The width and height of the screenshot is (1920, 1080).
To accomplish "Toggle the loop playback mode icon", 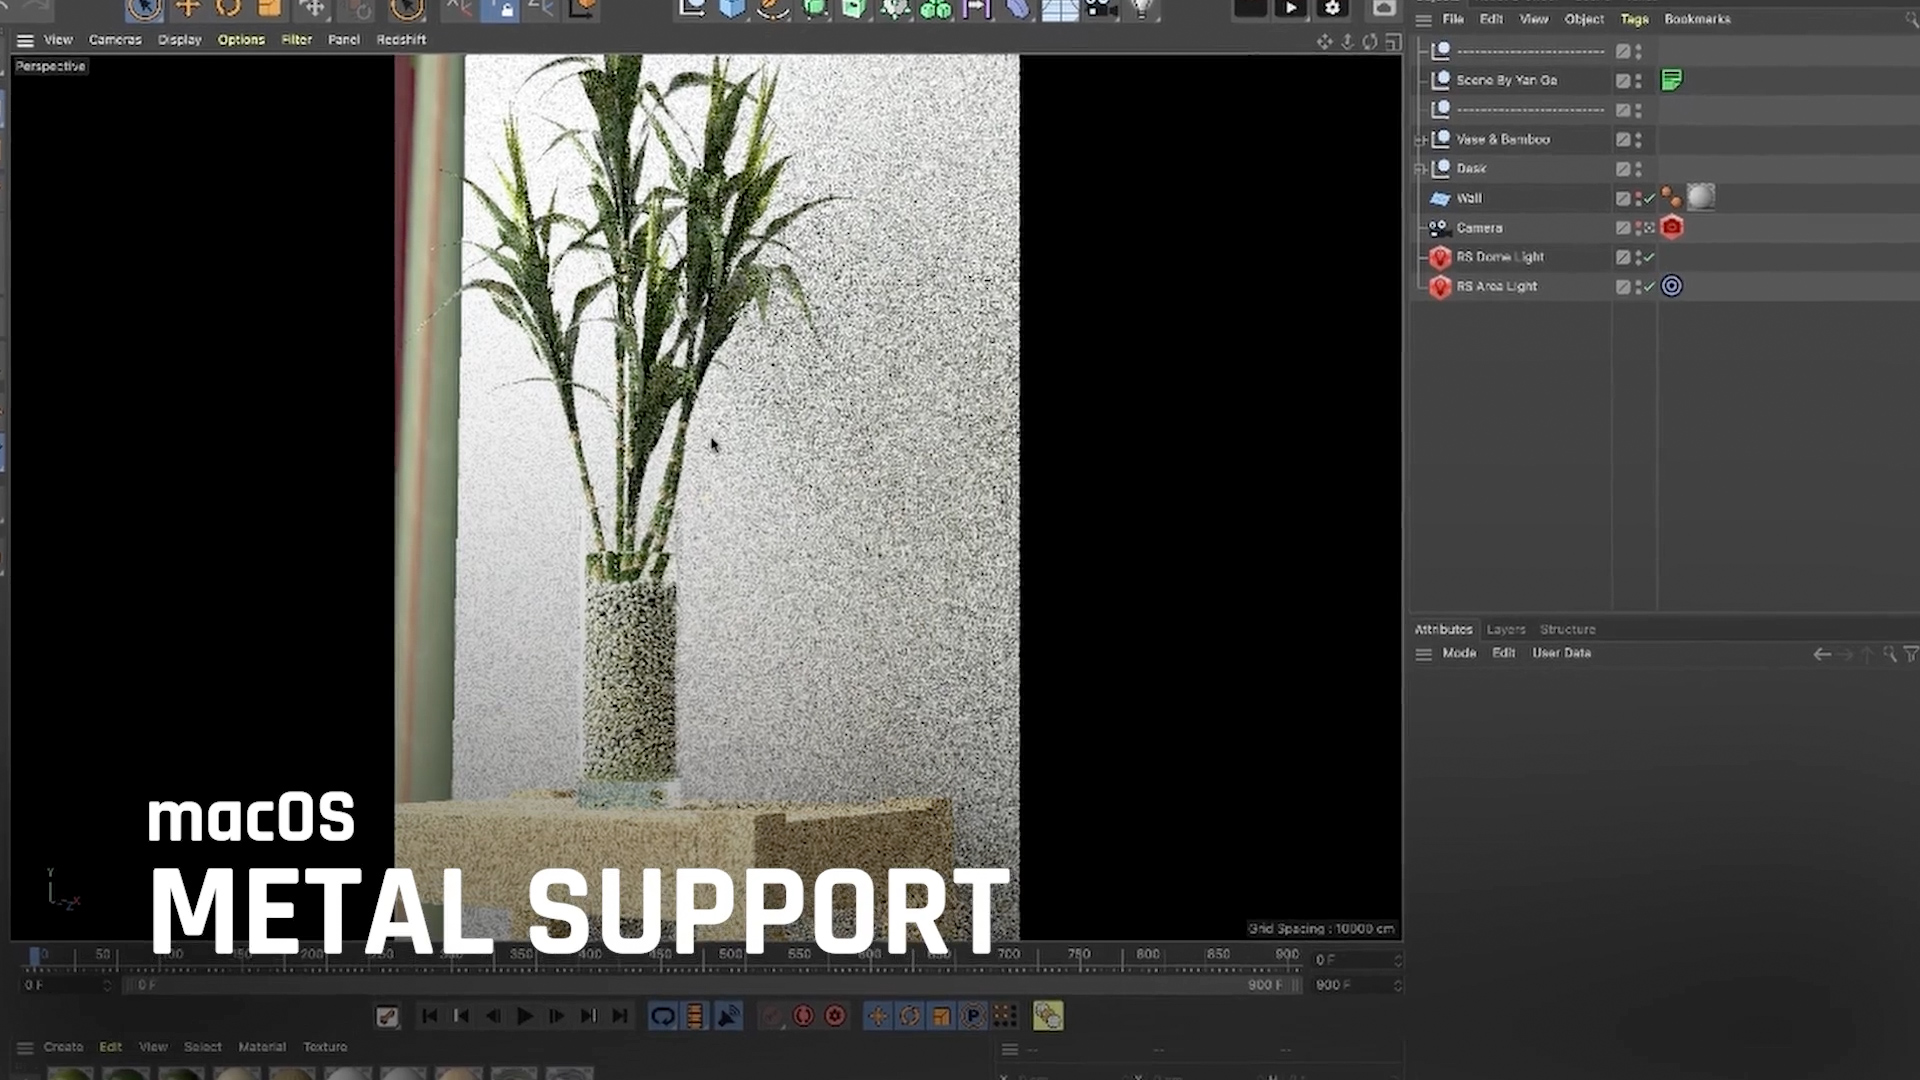I will 663,1016.
